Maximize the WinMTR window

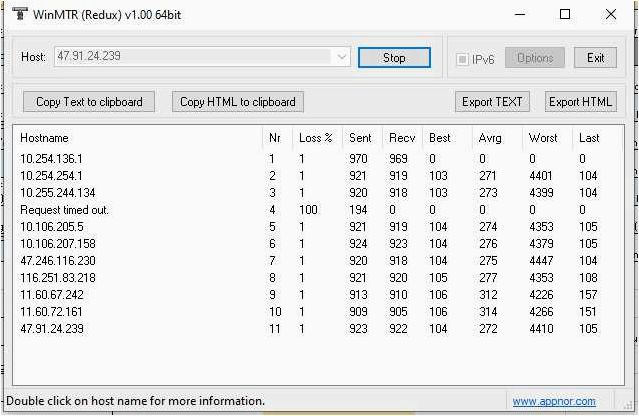(x=565, y=14)
